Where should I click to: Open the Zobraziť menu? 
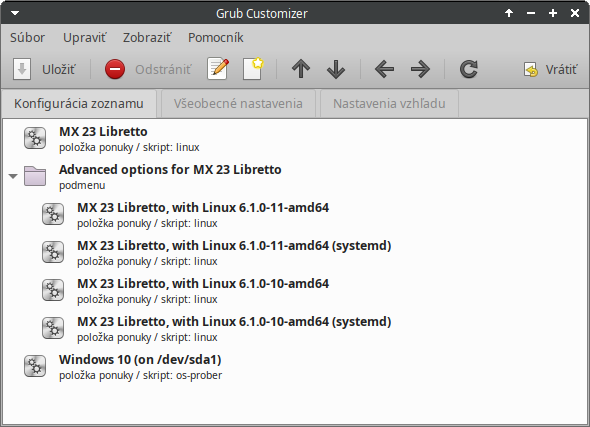147,38
